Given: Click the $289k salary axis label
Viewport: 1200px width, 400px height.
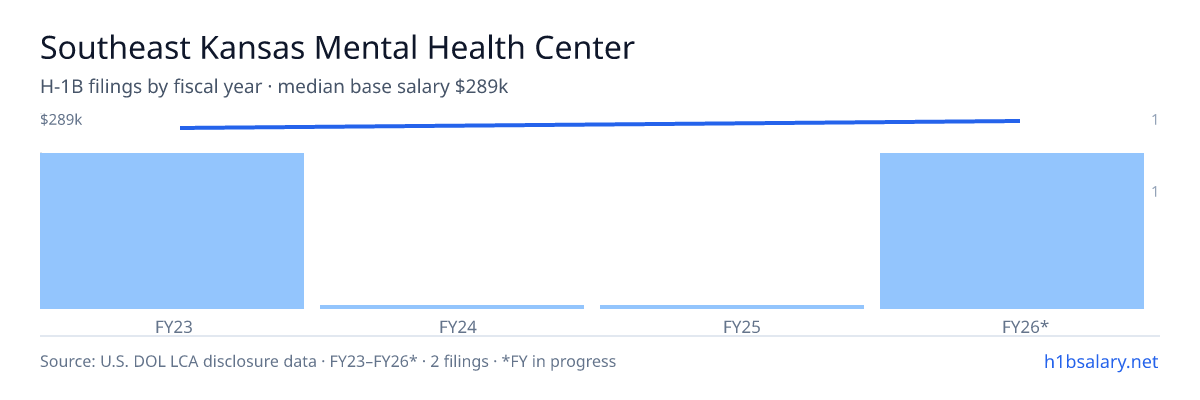Looking at the screenshot, I should [x=61, y=120].
